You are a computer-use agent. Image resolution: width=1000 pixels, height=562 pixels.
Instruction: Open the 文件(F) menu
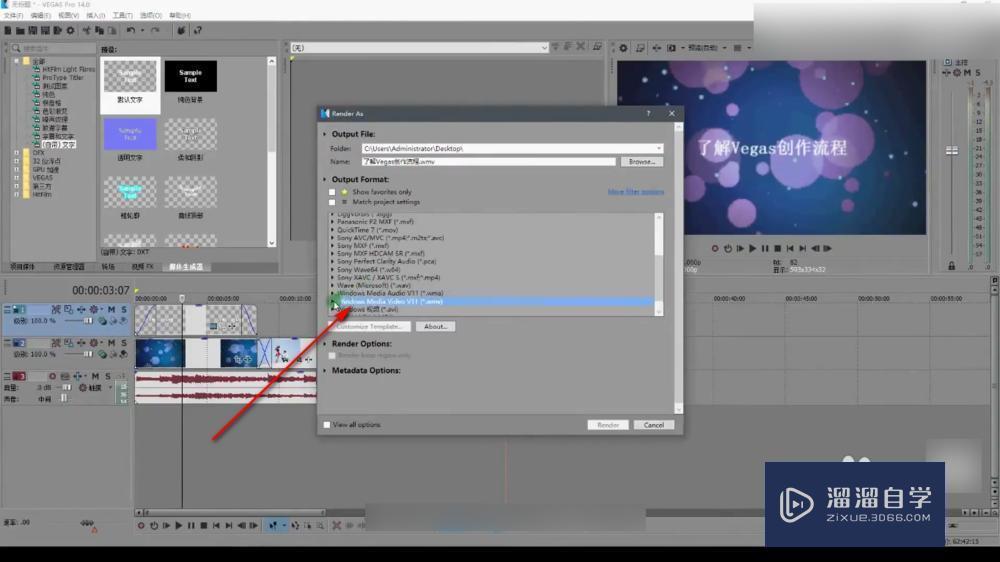coord(13,15)
